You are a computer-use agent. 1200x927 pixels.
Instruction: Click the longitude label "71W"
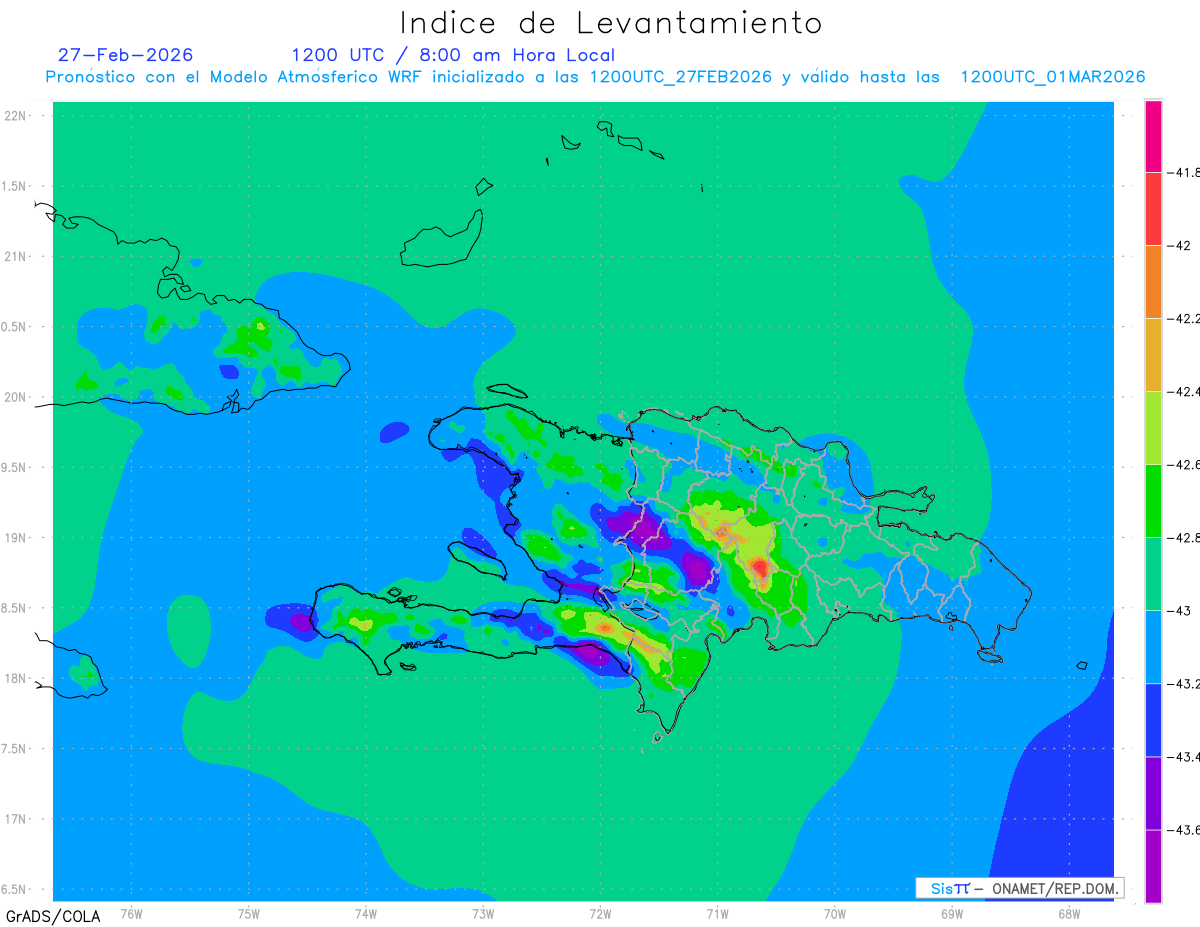pos(717,914)
